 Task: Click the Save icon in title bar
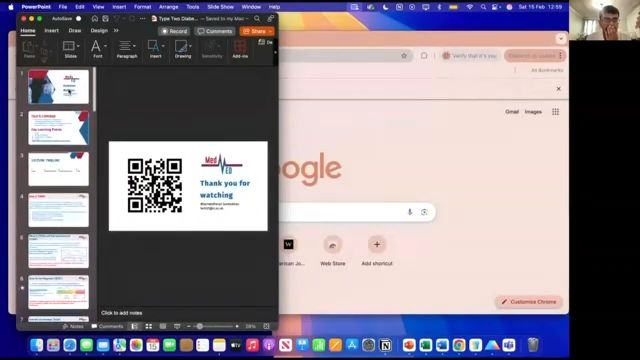[x=106, y=18]
